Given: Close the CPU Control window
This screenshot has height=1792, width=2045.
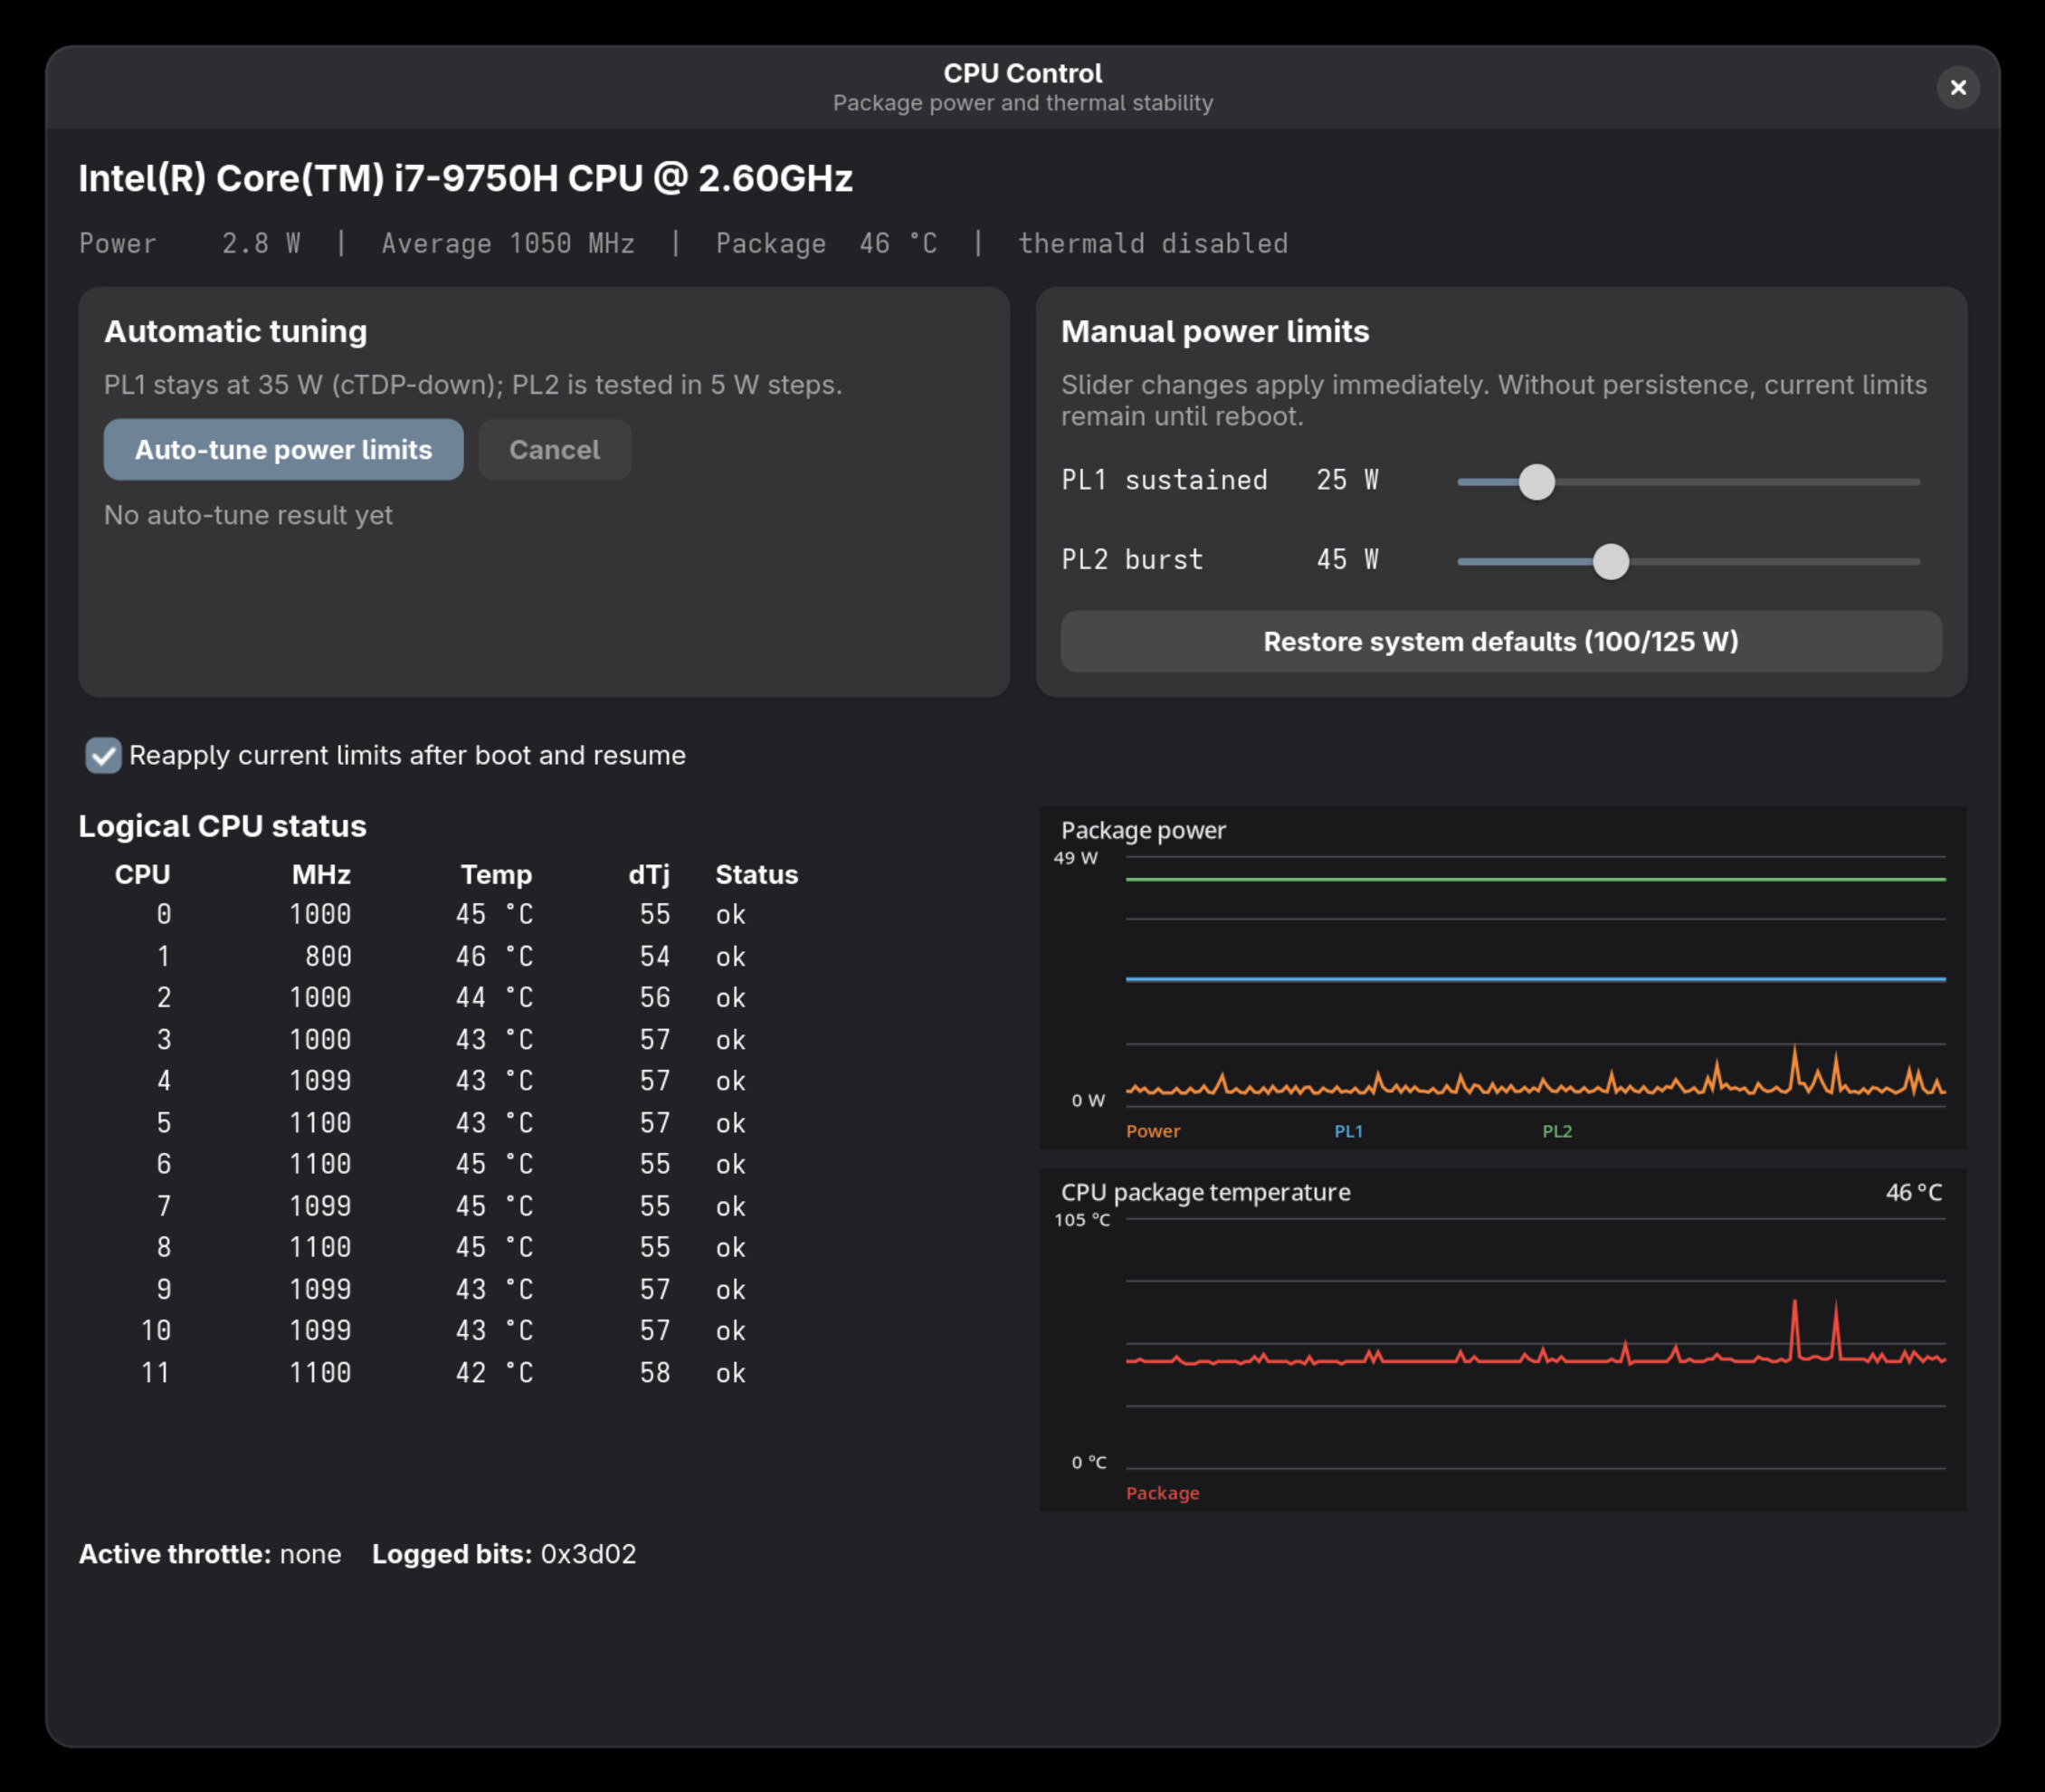Looking at the screenshot, I should click(1957, 88).
